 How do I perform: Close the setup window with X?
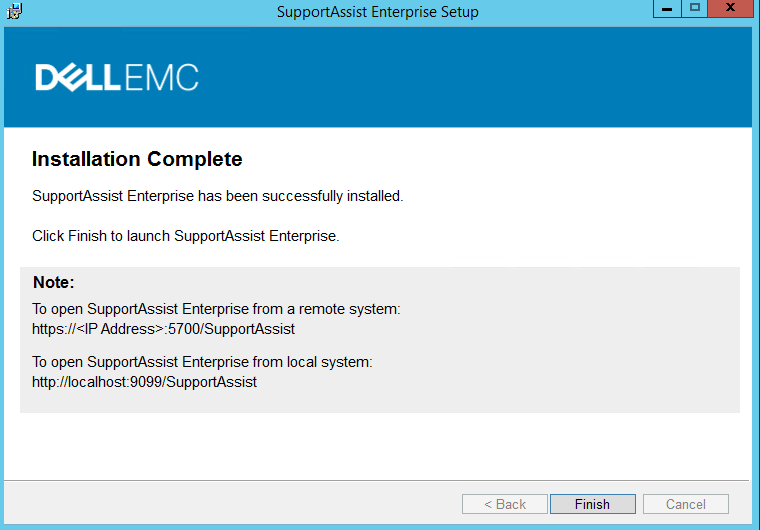(x=730, y=9)
